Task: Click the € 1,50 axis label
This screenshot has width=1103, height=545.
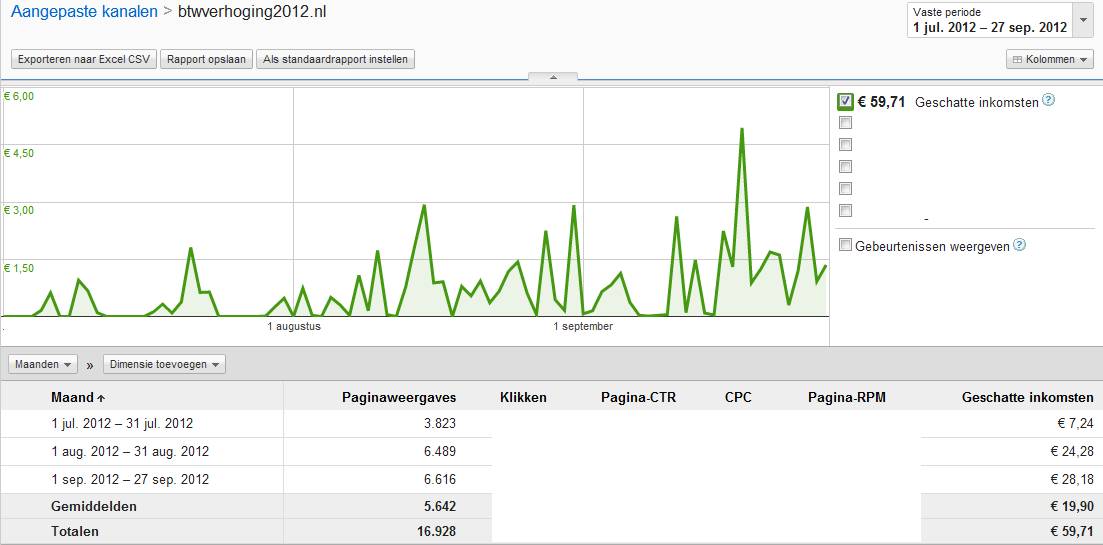Action: coord(19,268)
